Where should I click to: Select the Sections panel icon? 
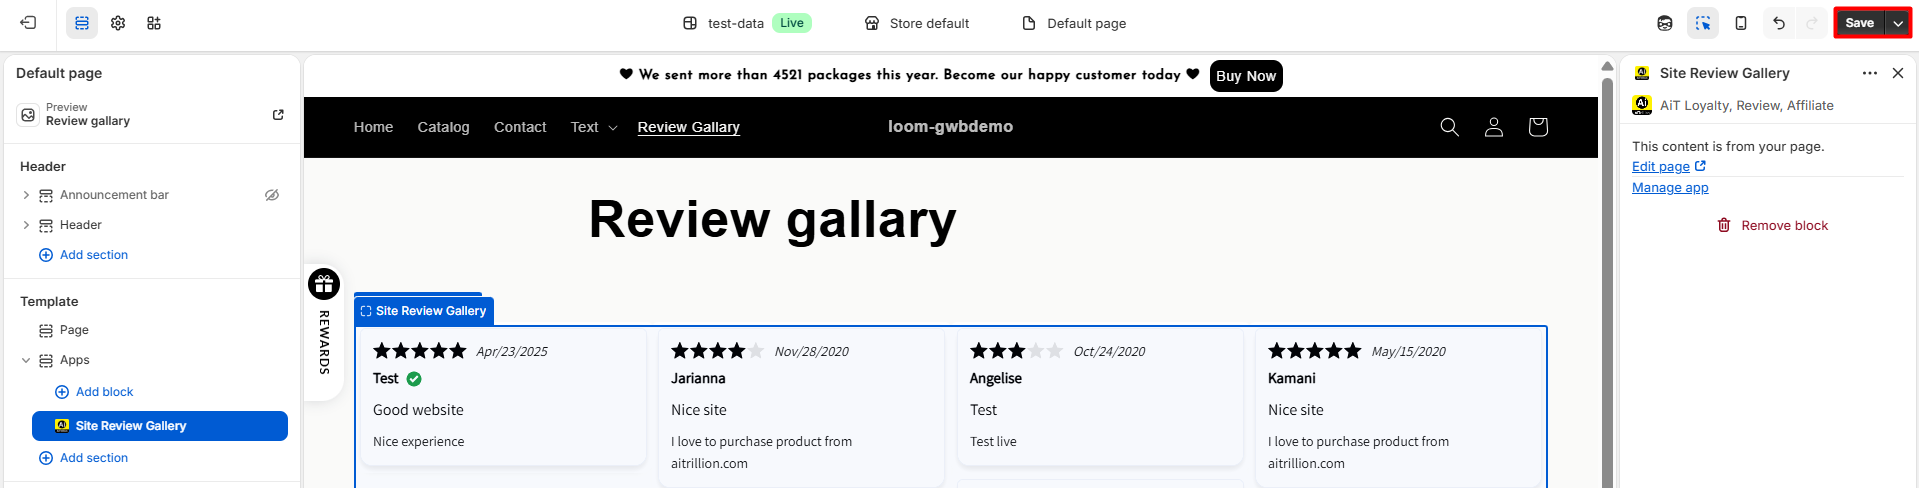pyautogui.click(x=82, y=23)
